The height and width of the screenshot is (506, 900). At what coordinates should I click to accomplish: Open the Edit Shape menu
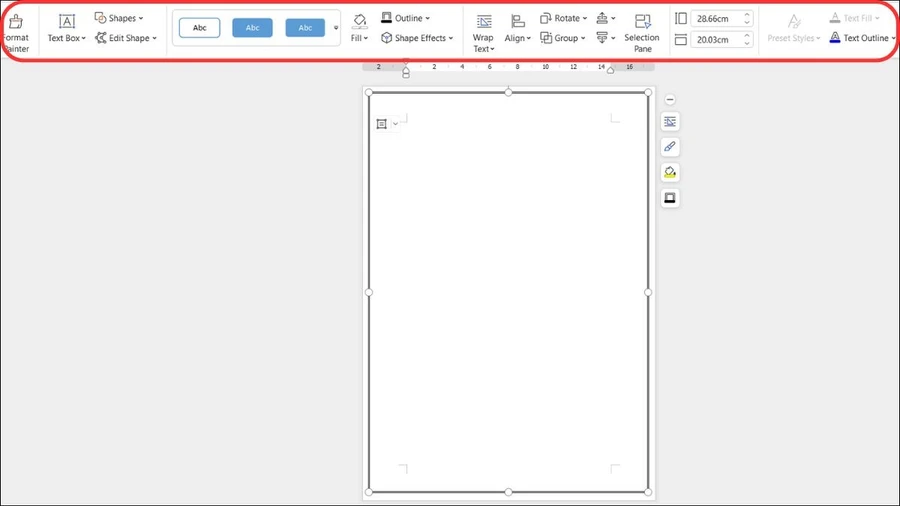click(x=126, y=38)
